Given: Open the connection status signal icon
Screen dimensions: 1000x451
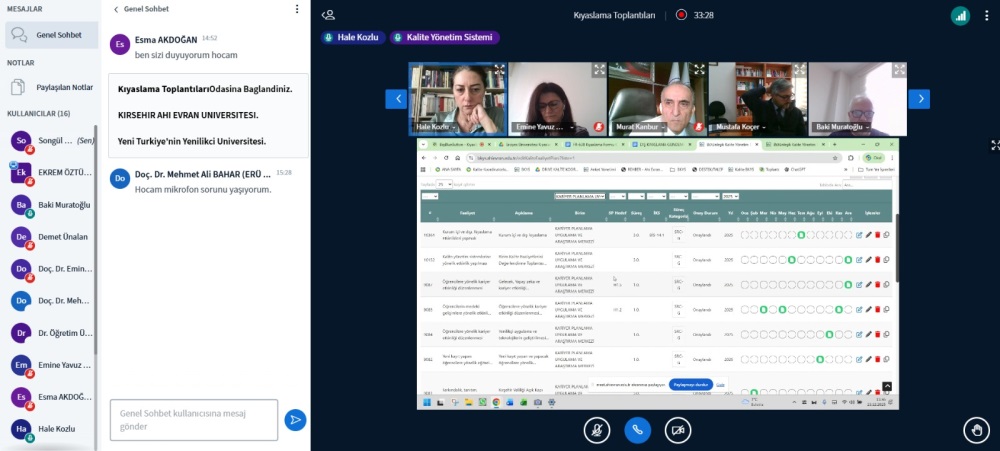Looking at the screenshot, I should click(x=960, y=15).
